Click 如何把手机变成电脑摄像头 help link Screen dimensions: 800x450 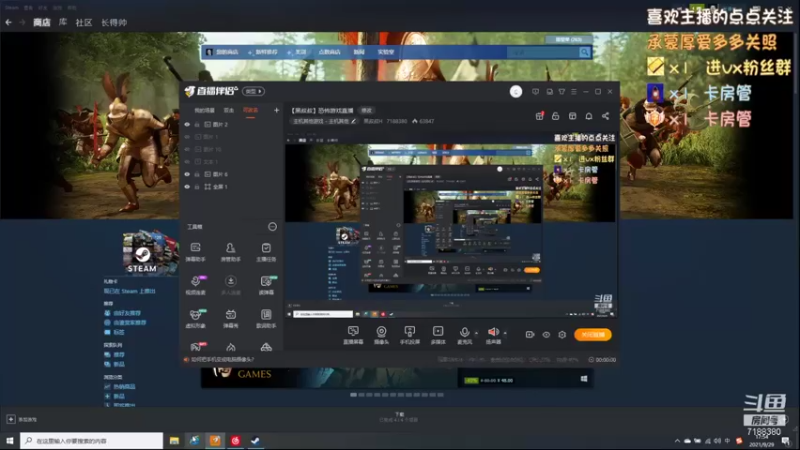(x=222, y=360)
